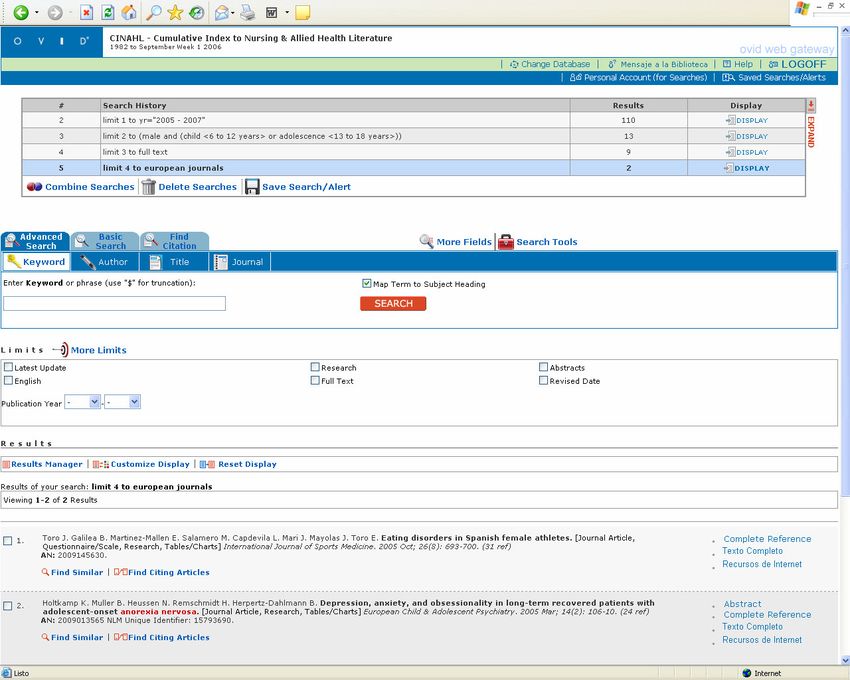Uncheck Map Term to Subject Heading

(x=367, y=284)
